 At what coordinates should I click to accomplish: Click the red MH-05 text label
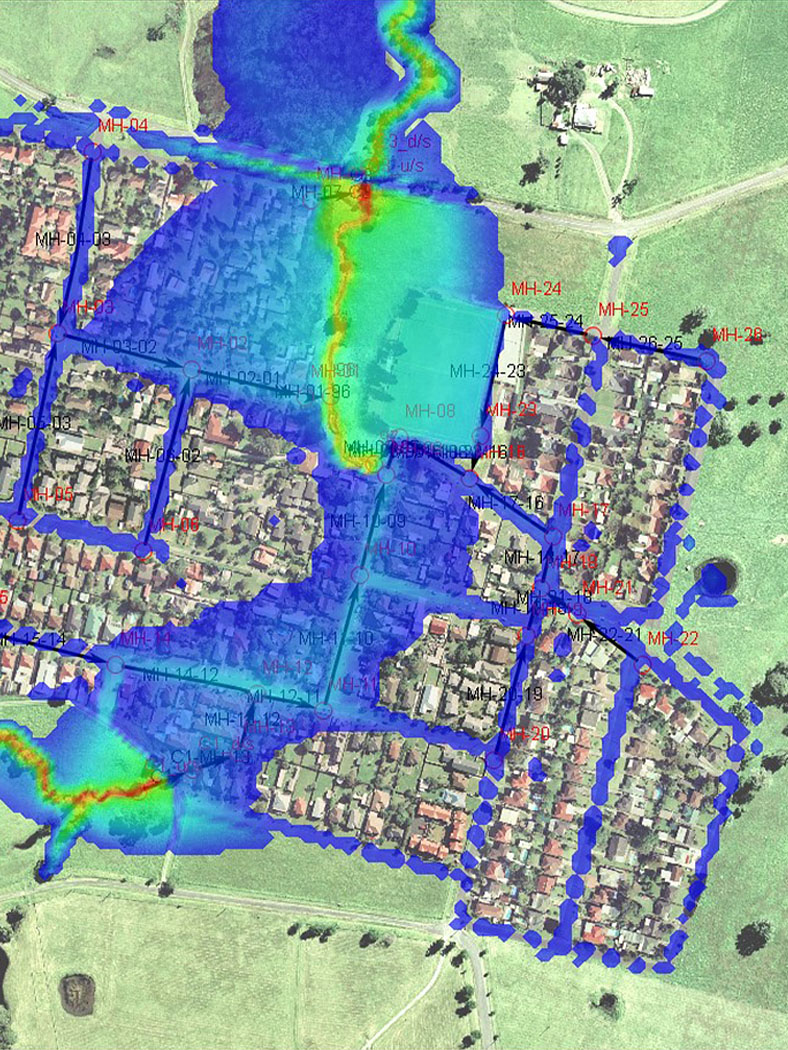tap(48, 495)
